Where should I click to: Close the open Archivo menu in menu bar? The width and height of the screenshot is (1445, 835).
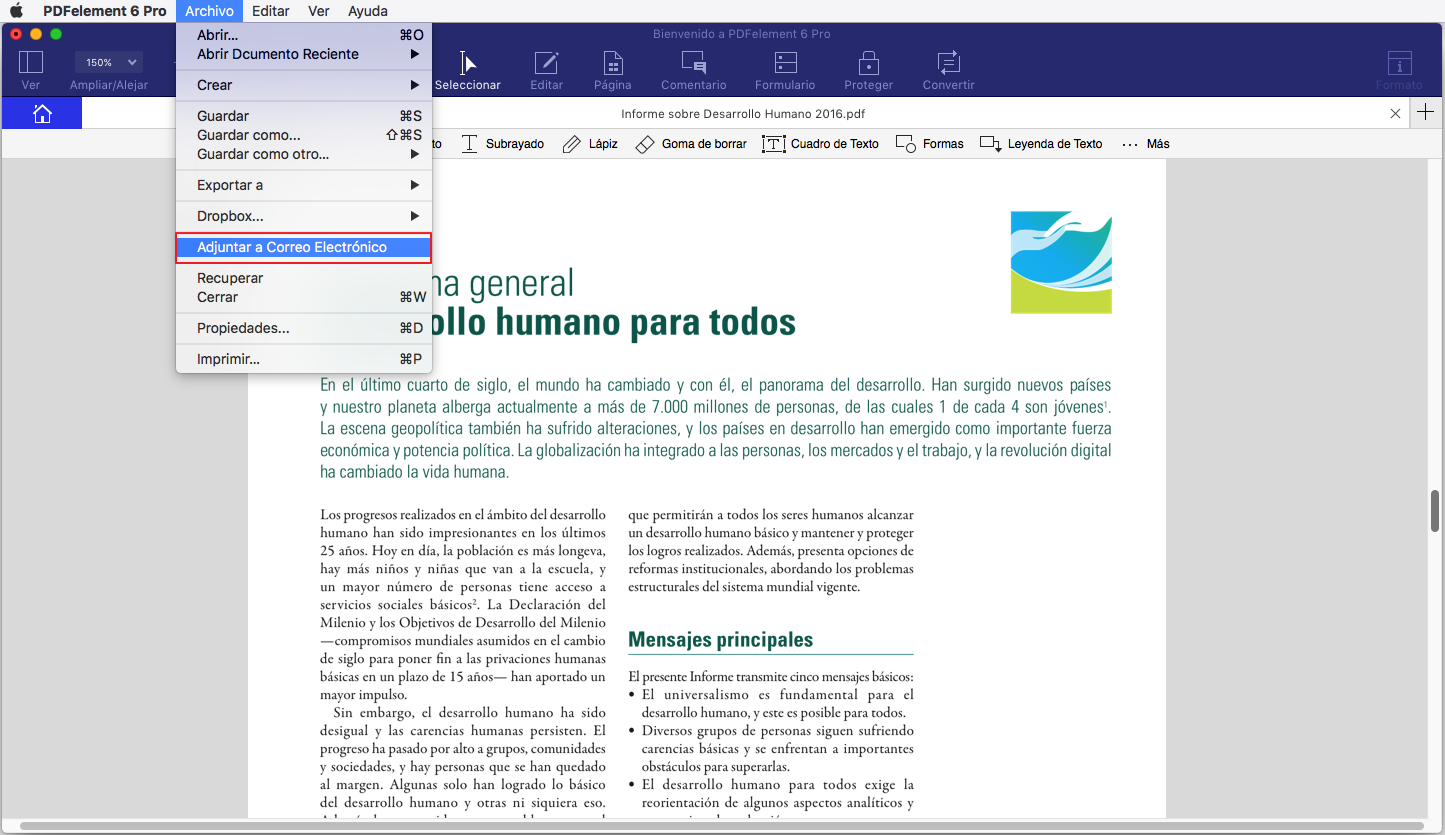click(x=209, y=11)
